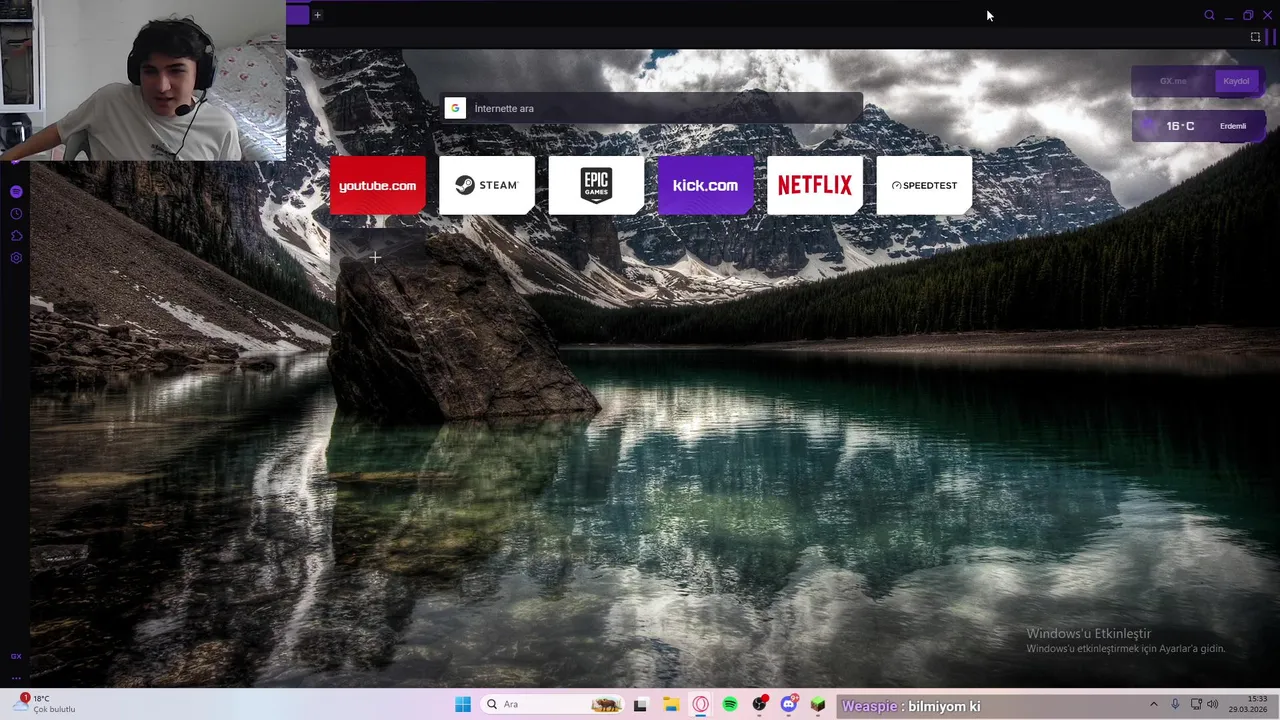Click the GX.me label

click(x=1173, y=81)
